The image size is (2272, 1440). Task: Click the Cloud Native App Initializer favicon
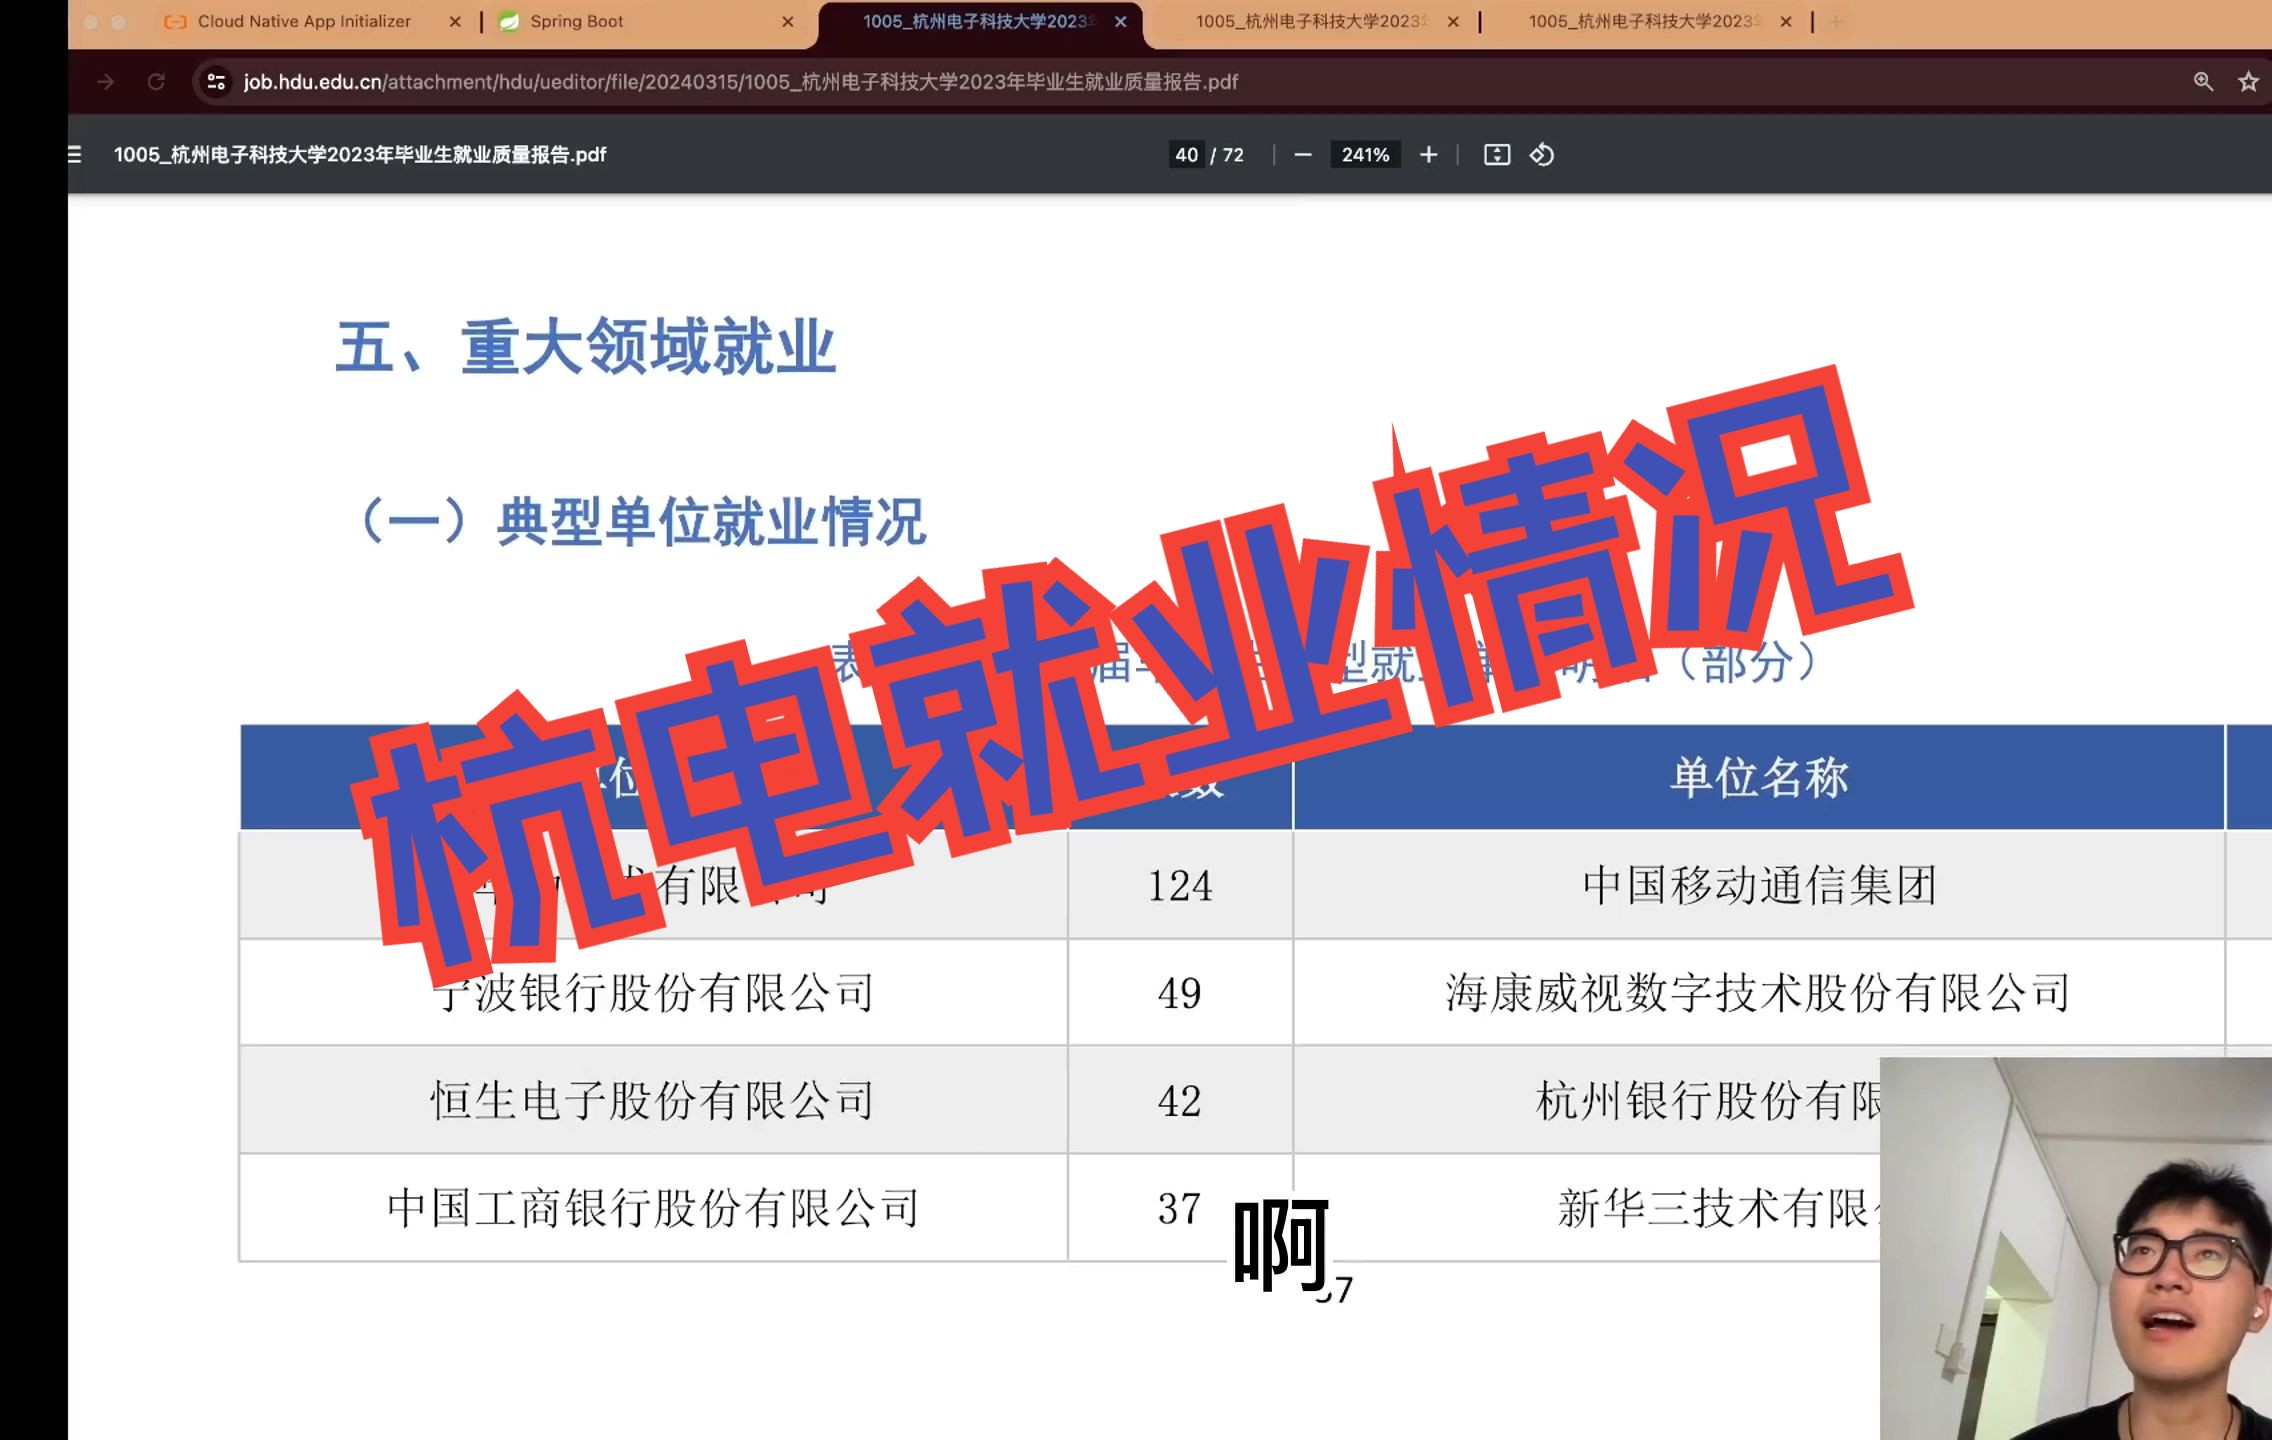pos(175,21)
